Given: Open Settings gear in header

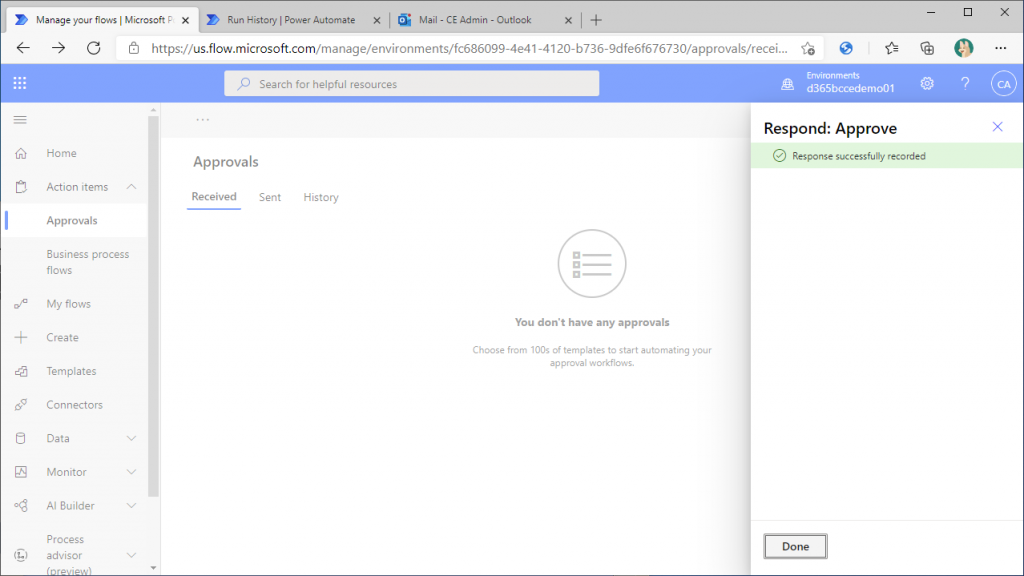Looking at the screenshot, I should (927, 84).
